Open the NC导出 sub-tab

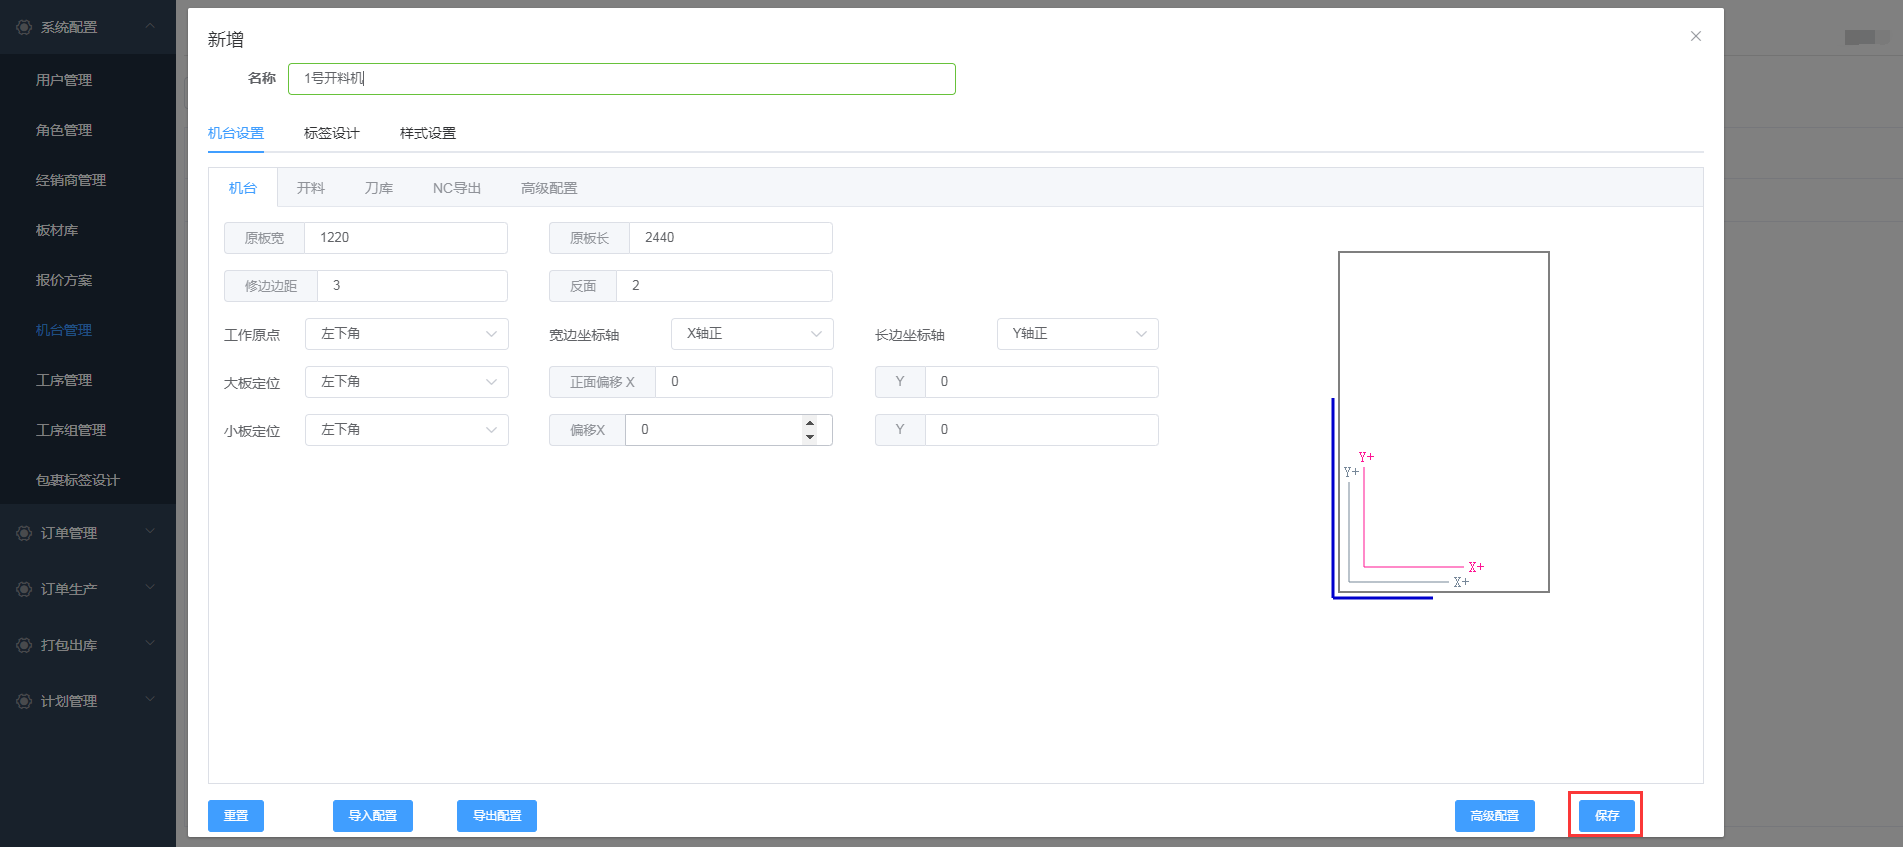tap(456, 188)
